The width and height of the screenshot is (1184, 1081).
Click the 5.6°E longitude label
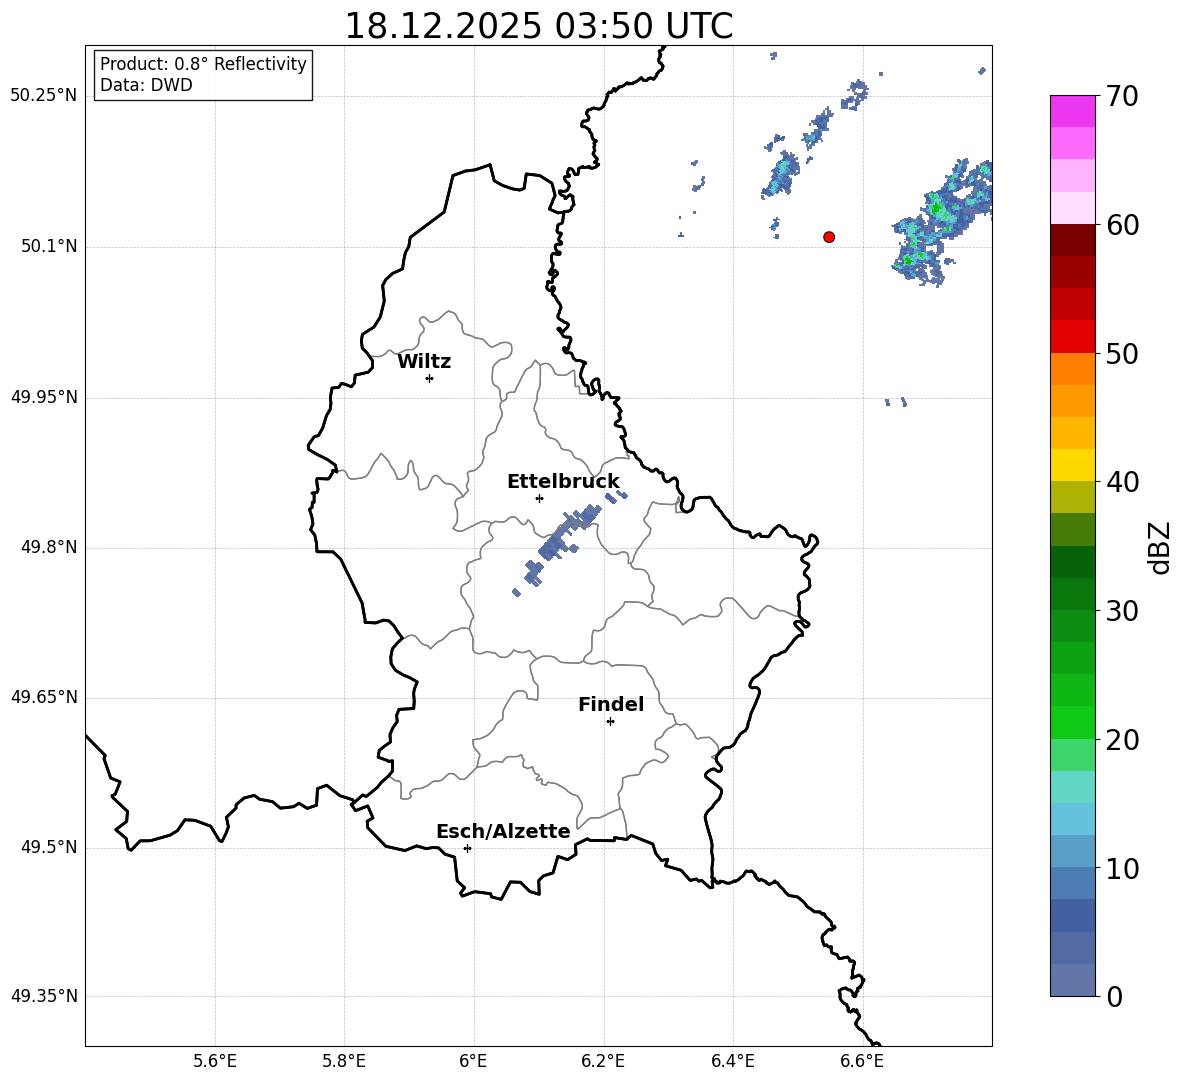click(215, 1061)
